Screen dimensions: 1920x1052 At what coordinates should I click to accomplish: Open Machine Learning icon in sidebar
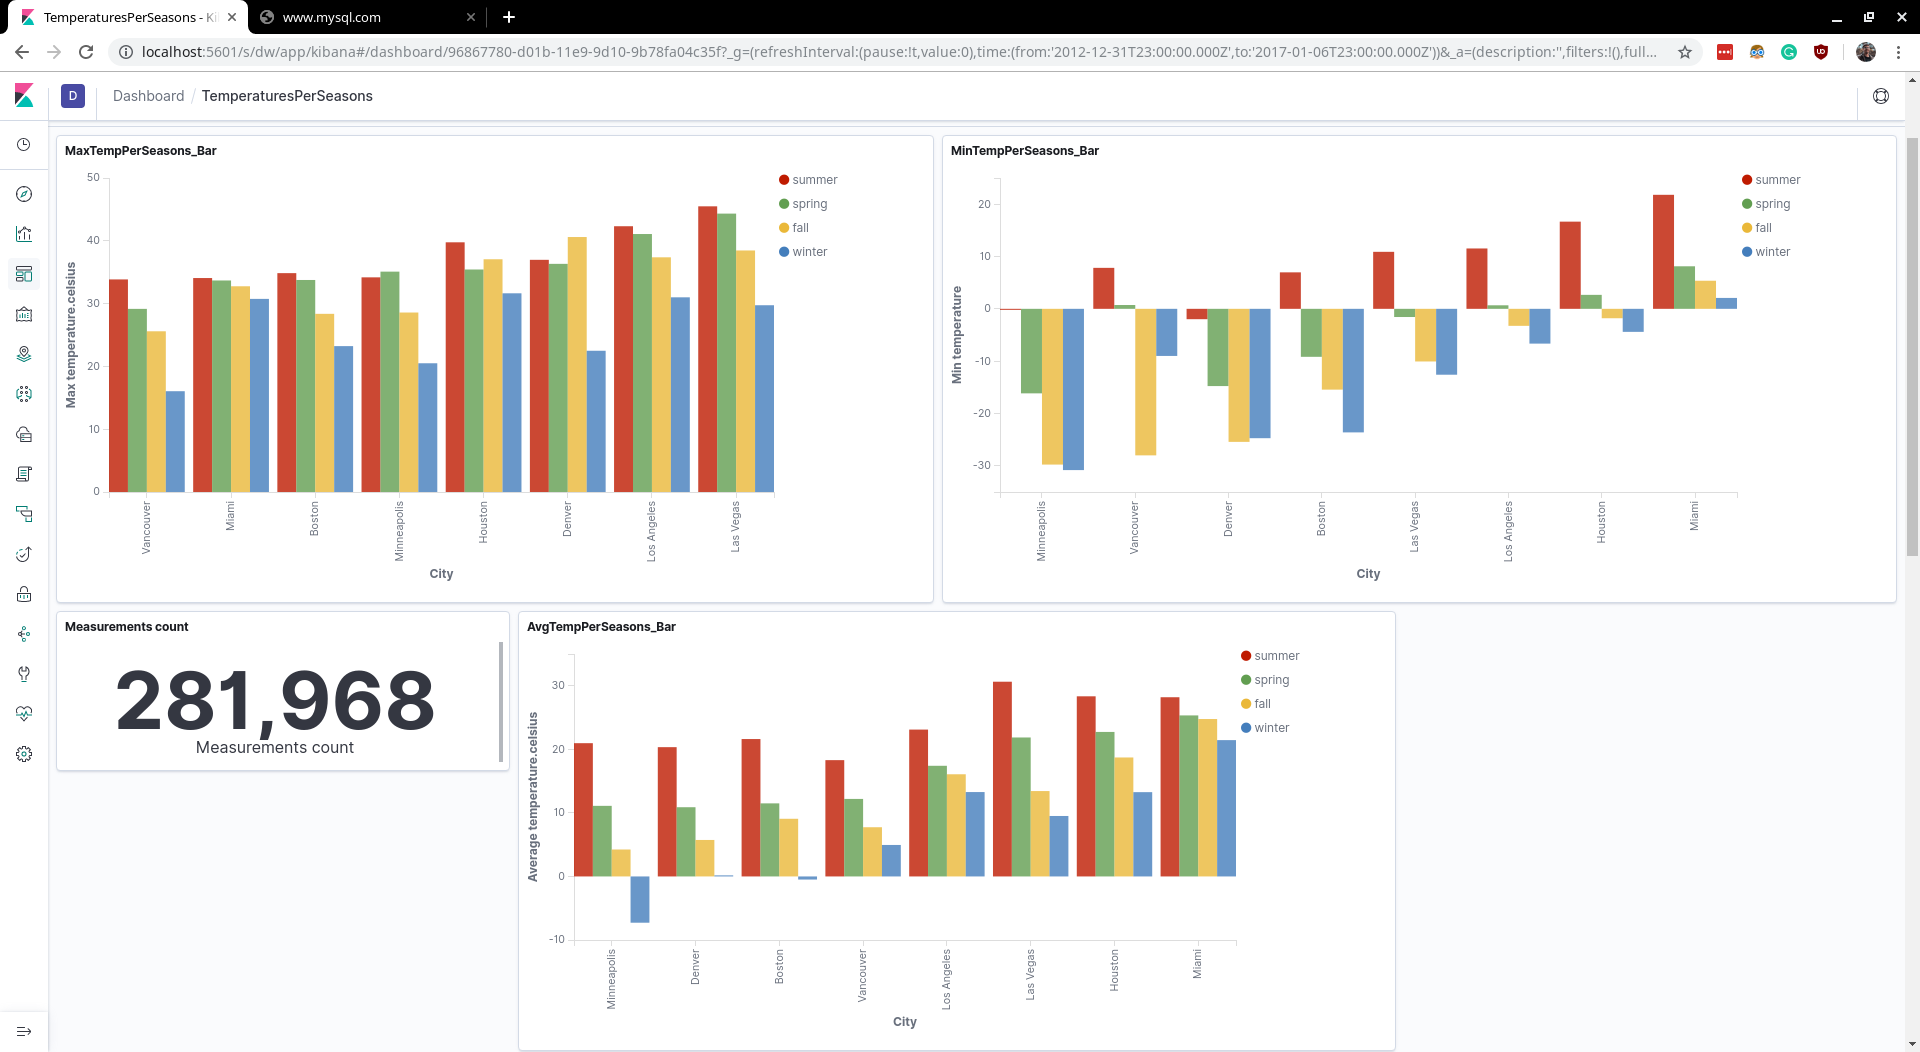(x=24, y=394)
